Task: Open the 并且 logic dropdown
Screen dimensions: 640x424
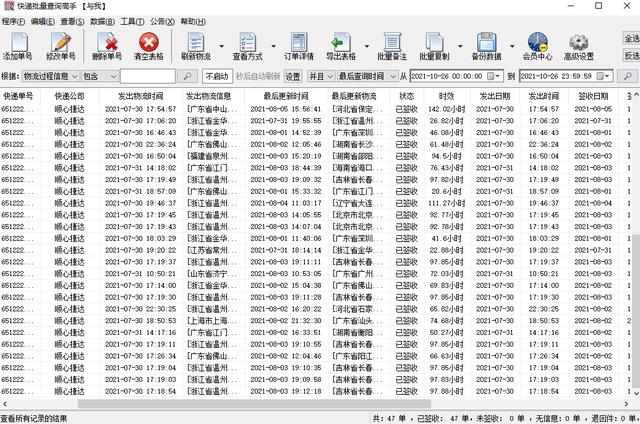Action: coord(321,76)
